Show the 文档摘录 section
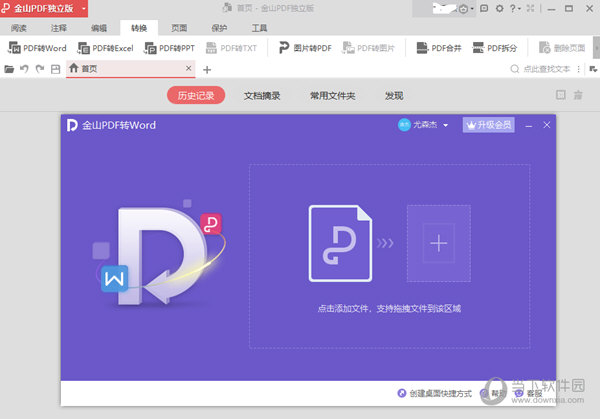This screenshot has height=419, width=600. click(x=262, y=96)
